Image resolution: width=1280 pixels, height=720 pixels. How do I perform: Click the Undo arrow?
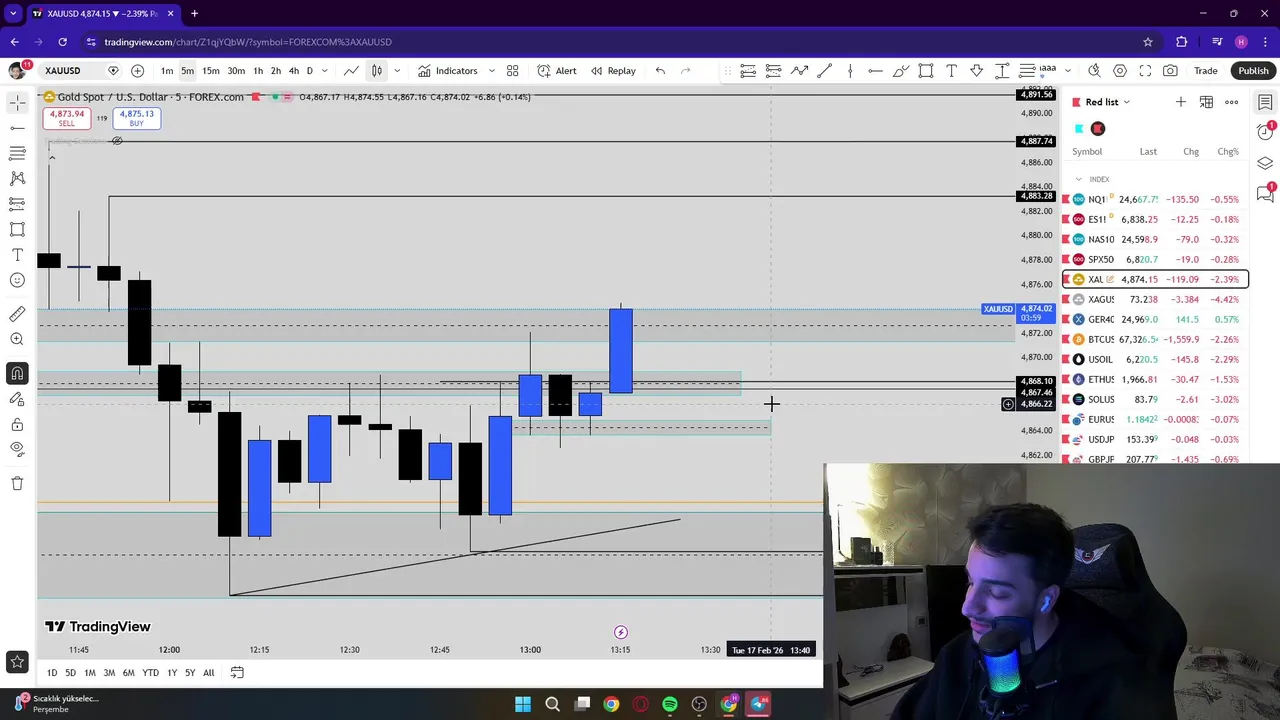click(660, 71)
